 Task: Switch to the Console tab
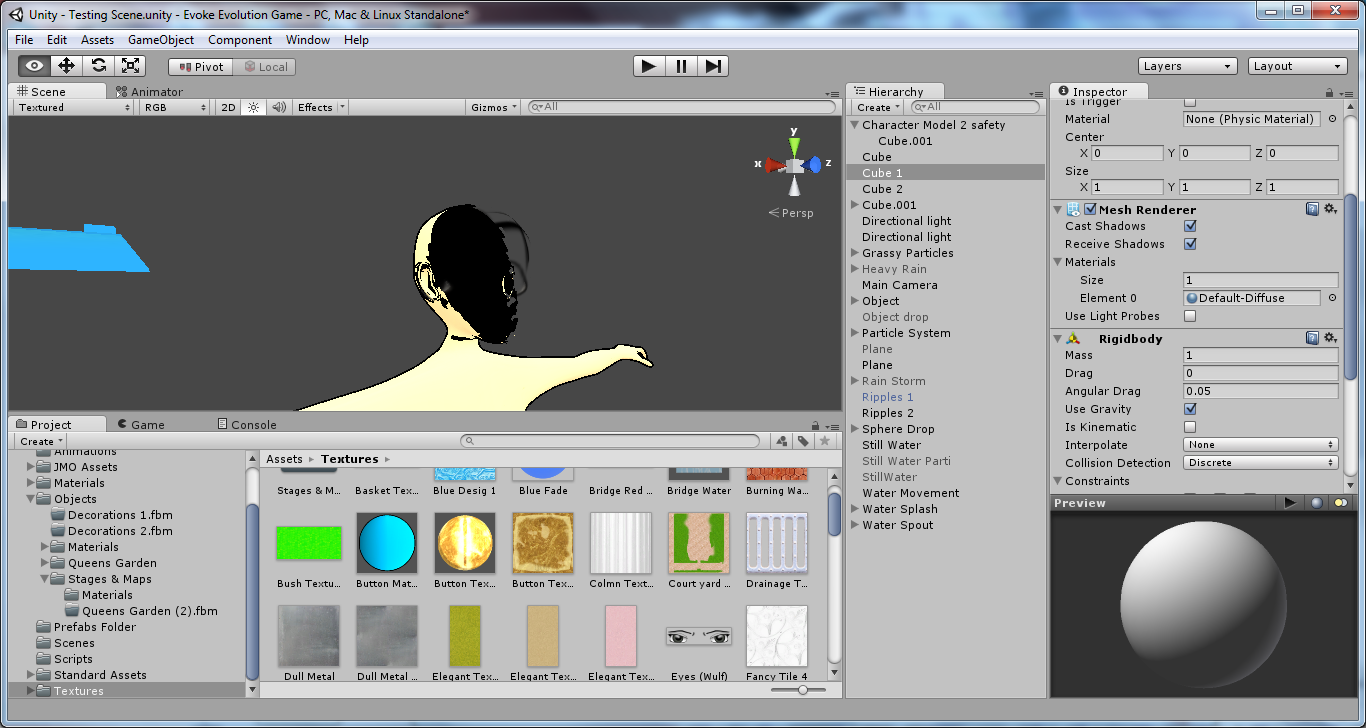click(246, 424)
